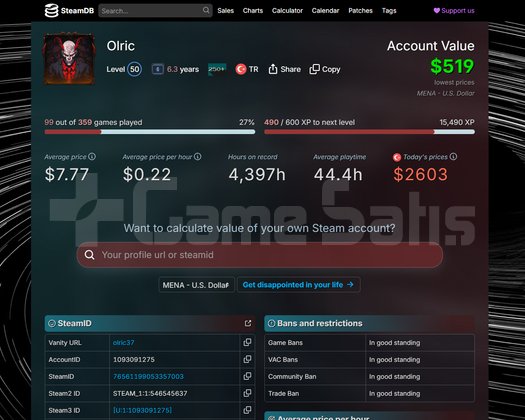Click the Average price info icon

[x=92, y=156]
